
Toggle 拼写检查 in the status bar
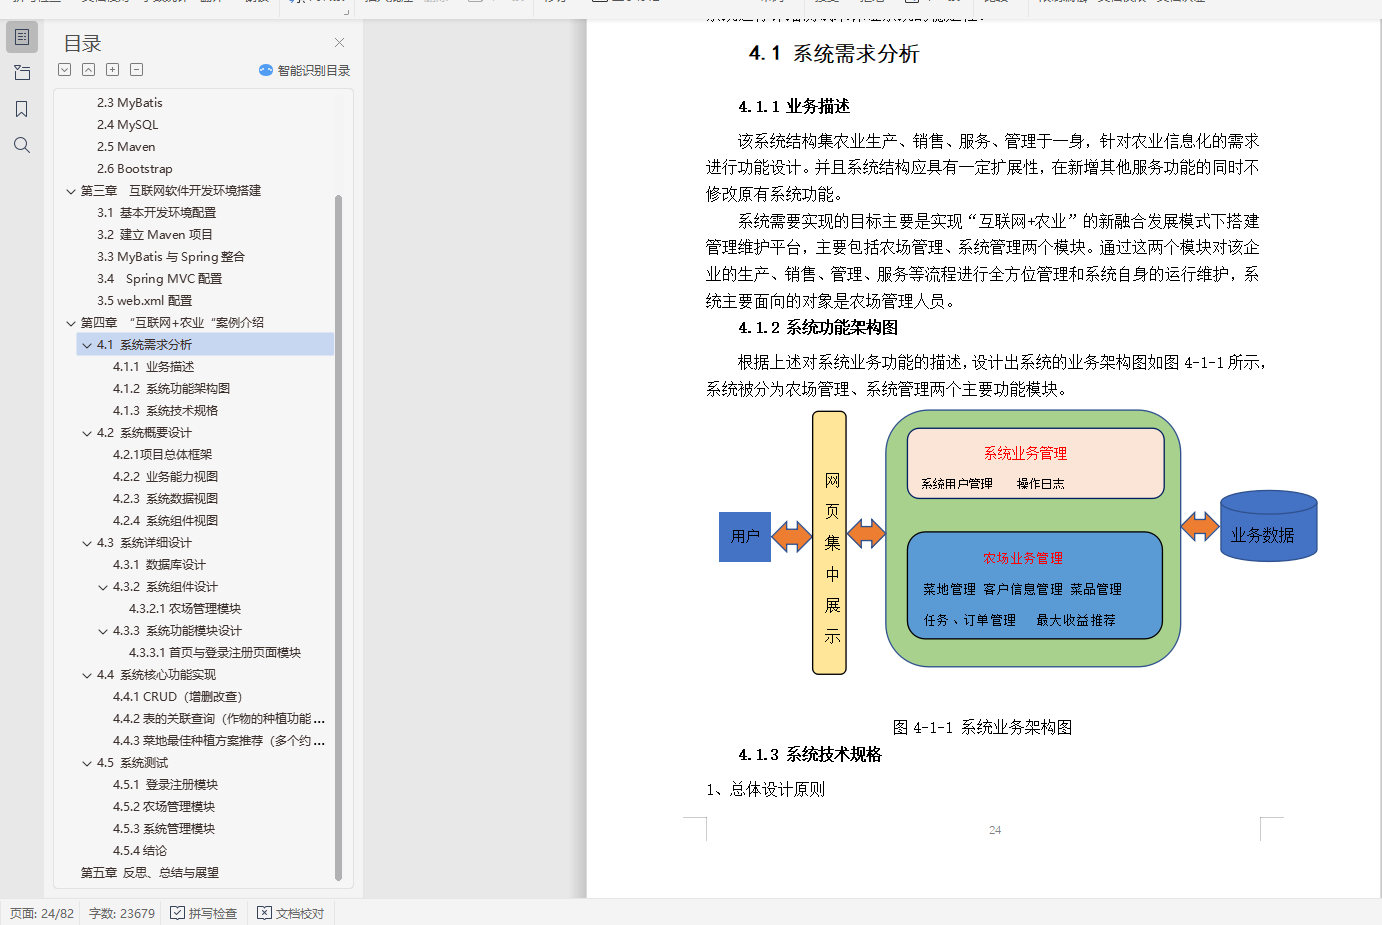pos(204,913)
